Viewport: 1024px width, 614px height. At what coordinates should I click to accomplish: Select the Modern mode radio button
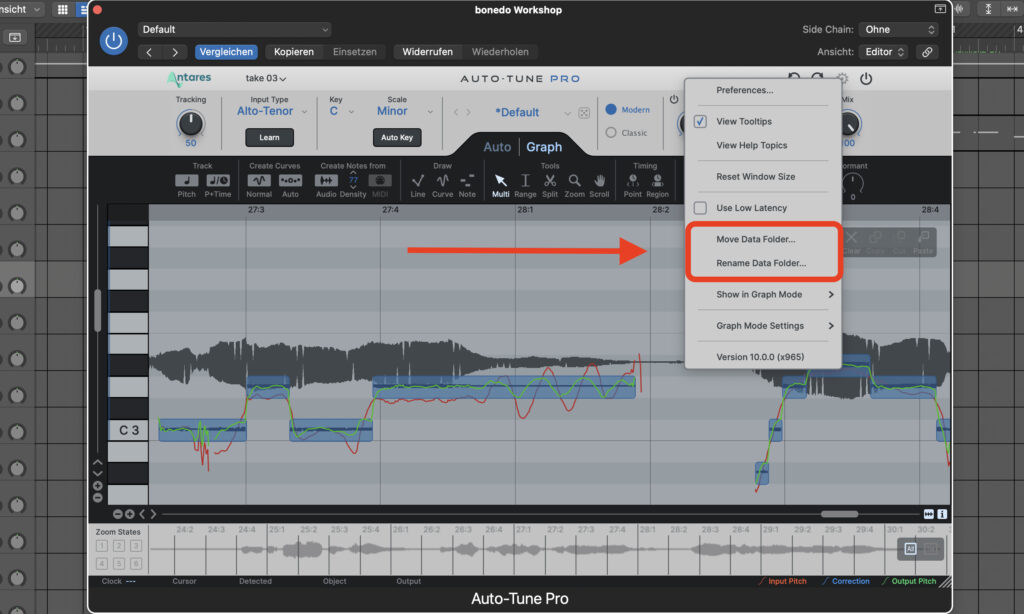click(611, 110)
